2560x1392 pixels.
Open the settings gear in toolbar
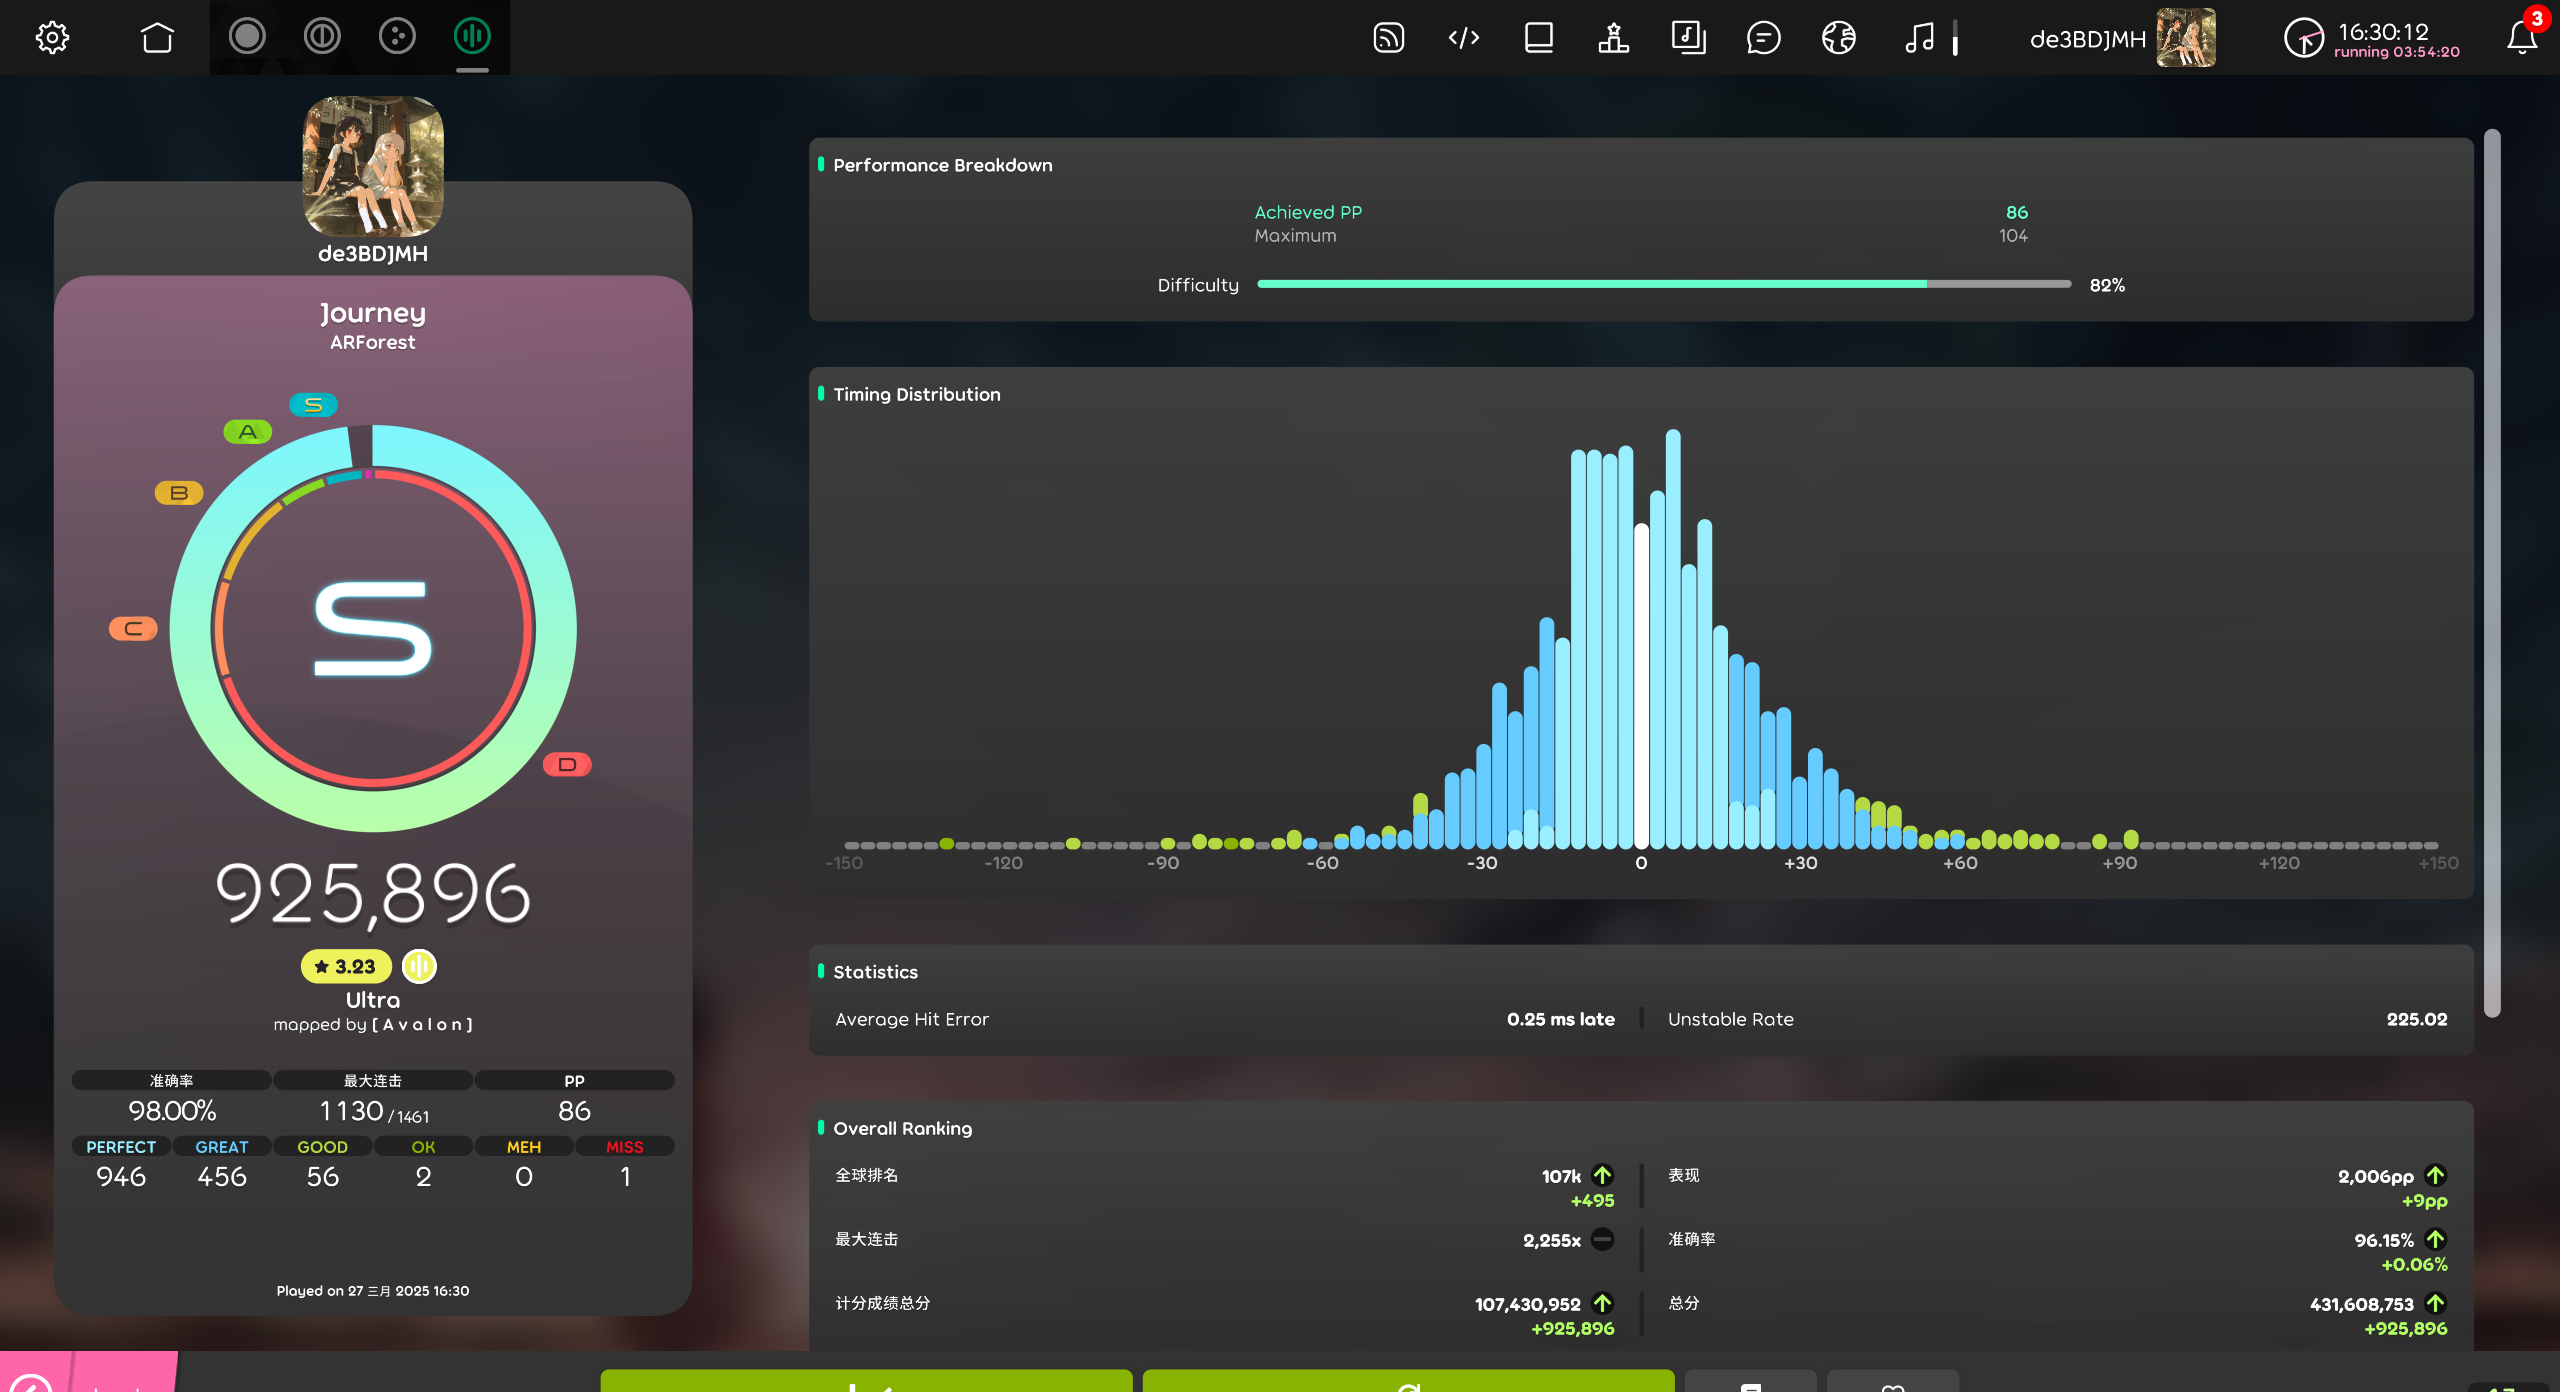(x=52, y=38)
